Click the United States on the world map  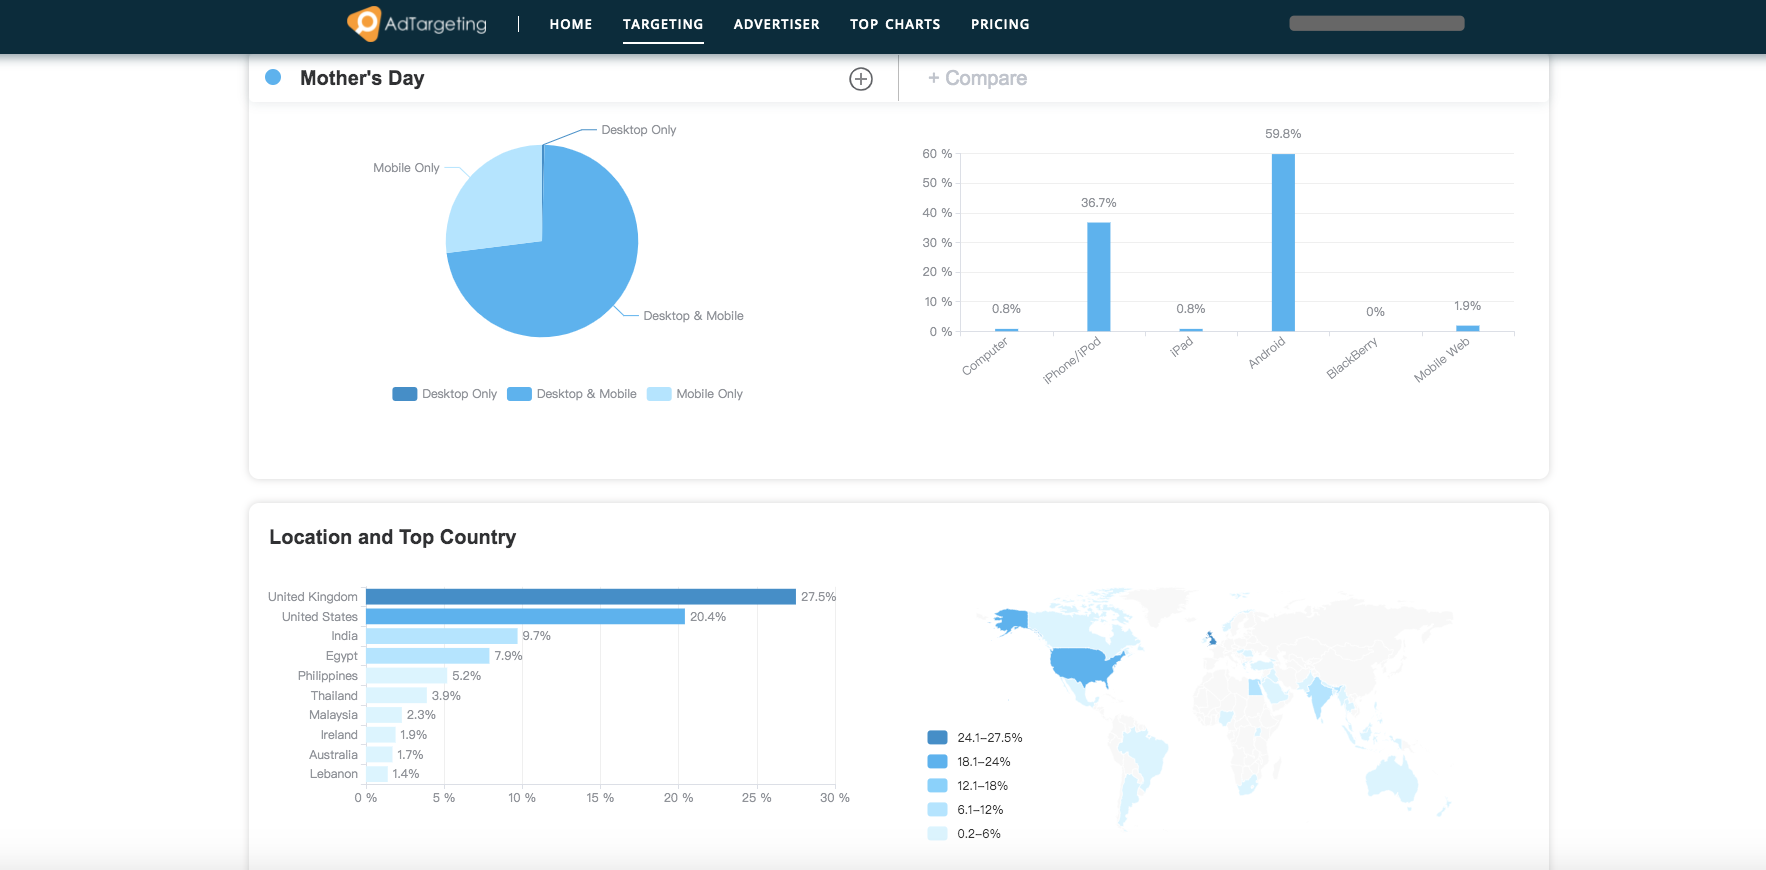[1085, 665]
